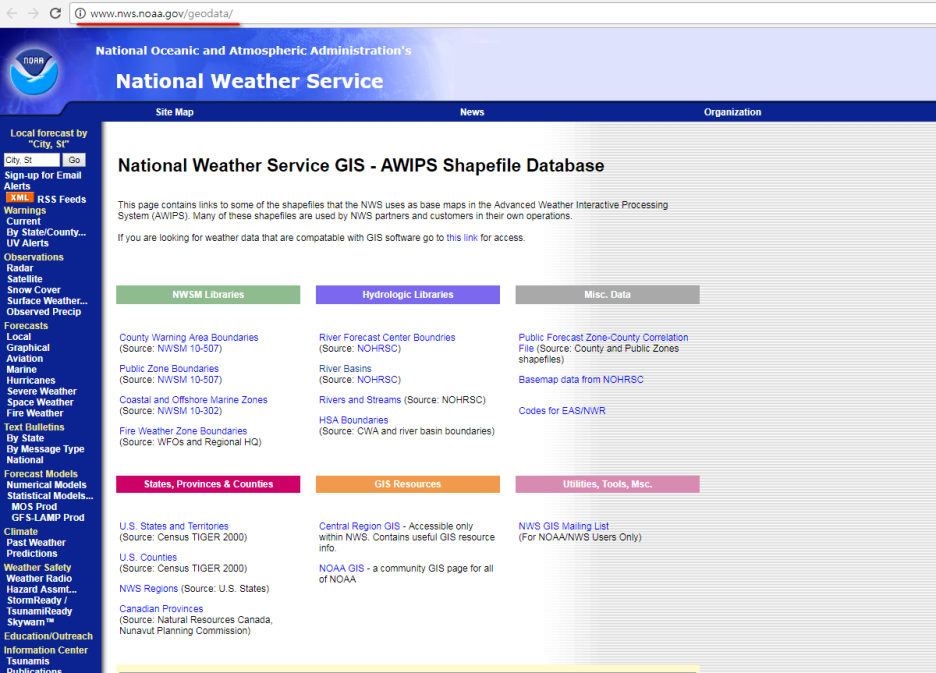Open Observed Precip sidebar link
The height and width of the screenshot is (673, 936).
point(44,312)
